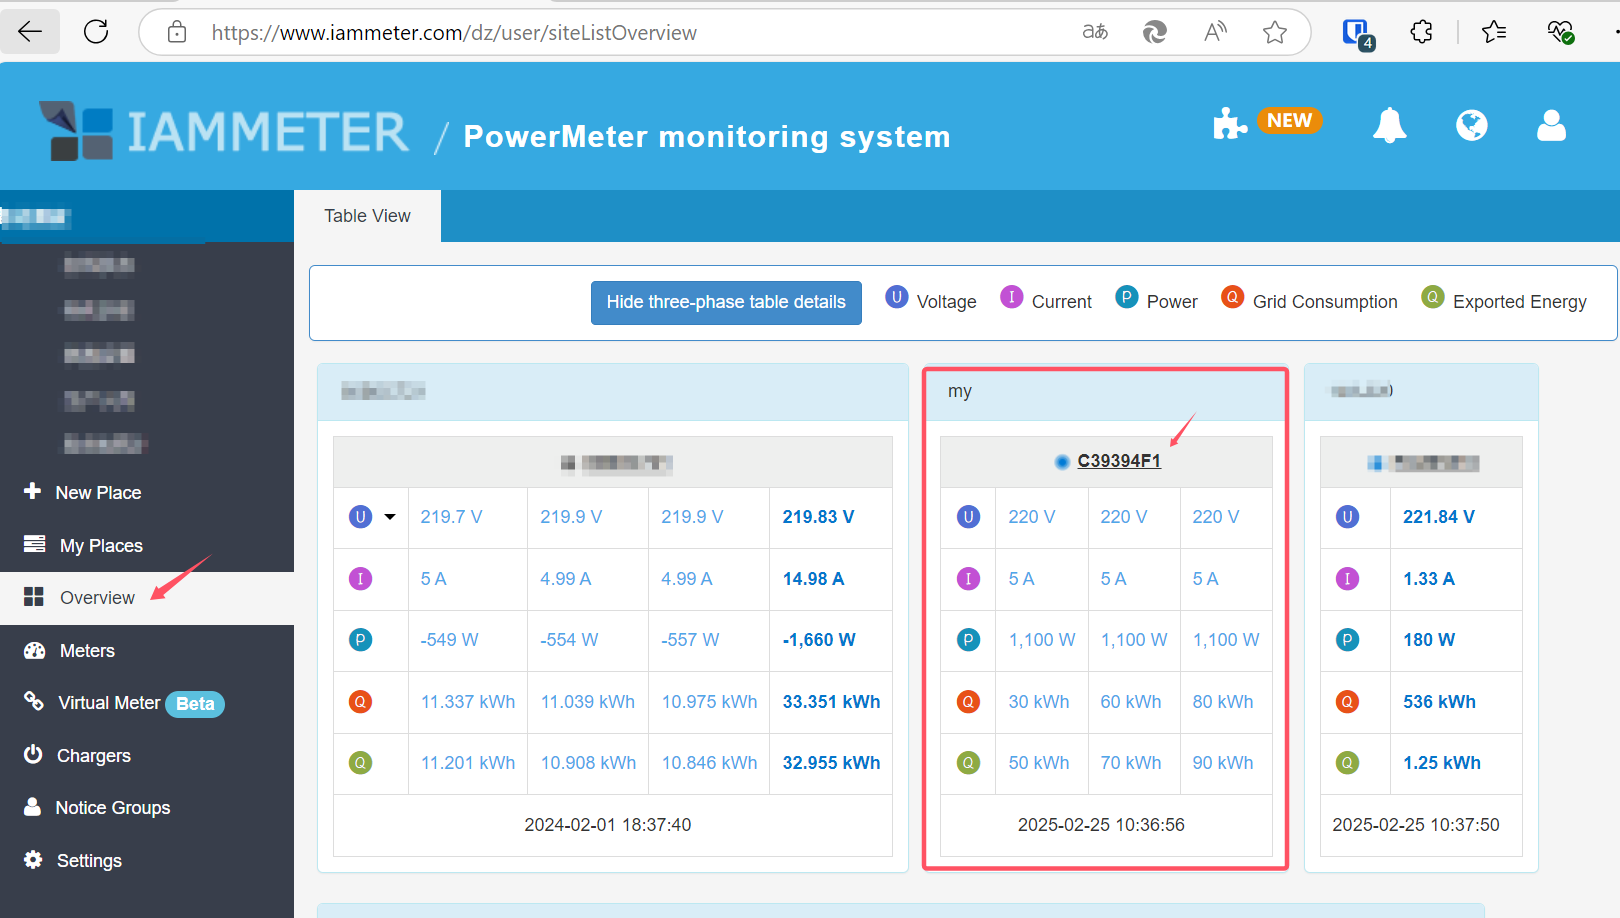This screenshot has width=1620, height=918.
Task: Click the IAMMETER logo
Action: [224, 131]
